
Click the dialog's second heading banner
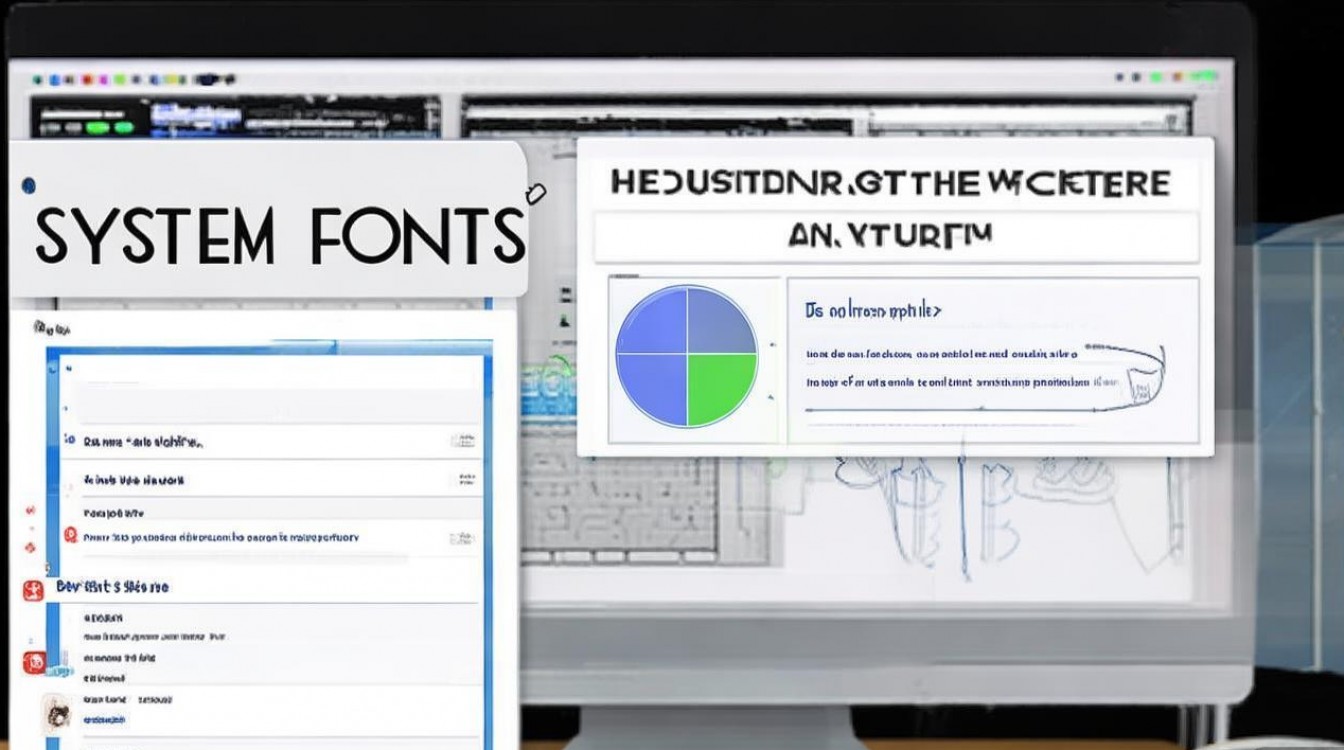click(x=896, y=238)
